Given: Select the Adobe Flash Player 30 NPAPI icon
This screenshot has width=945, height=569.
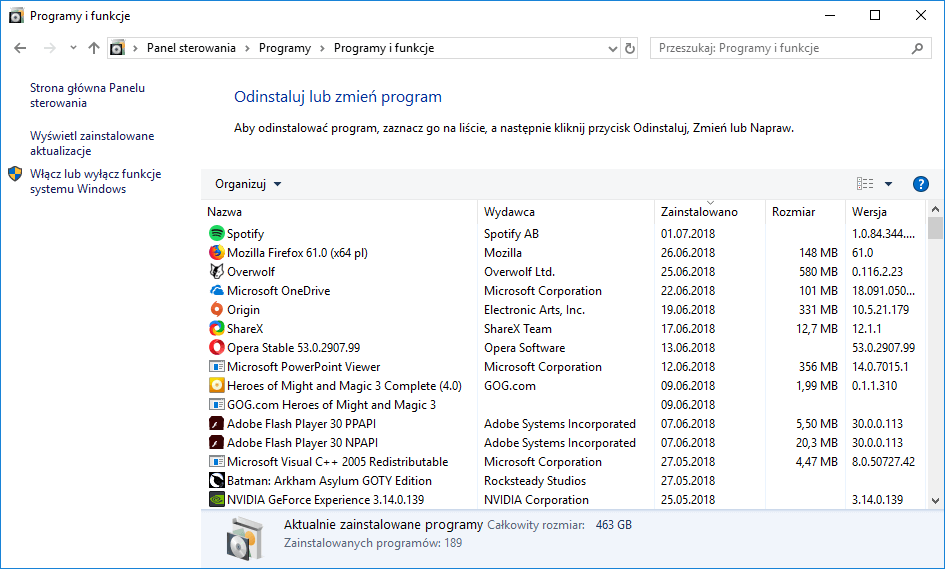Looking at the screenshot, I should (216, 442).
